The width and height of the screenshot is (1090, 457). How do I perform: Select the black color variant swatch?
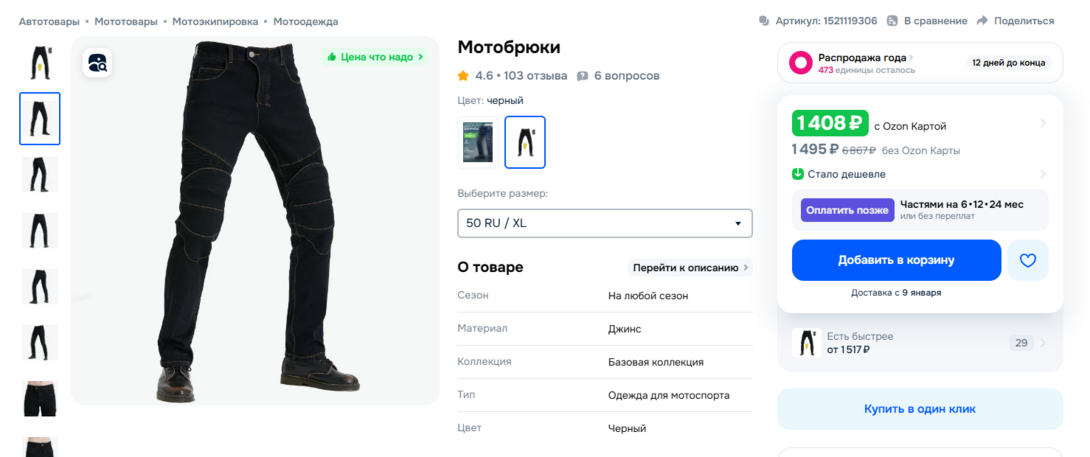coord(525,142)
